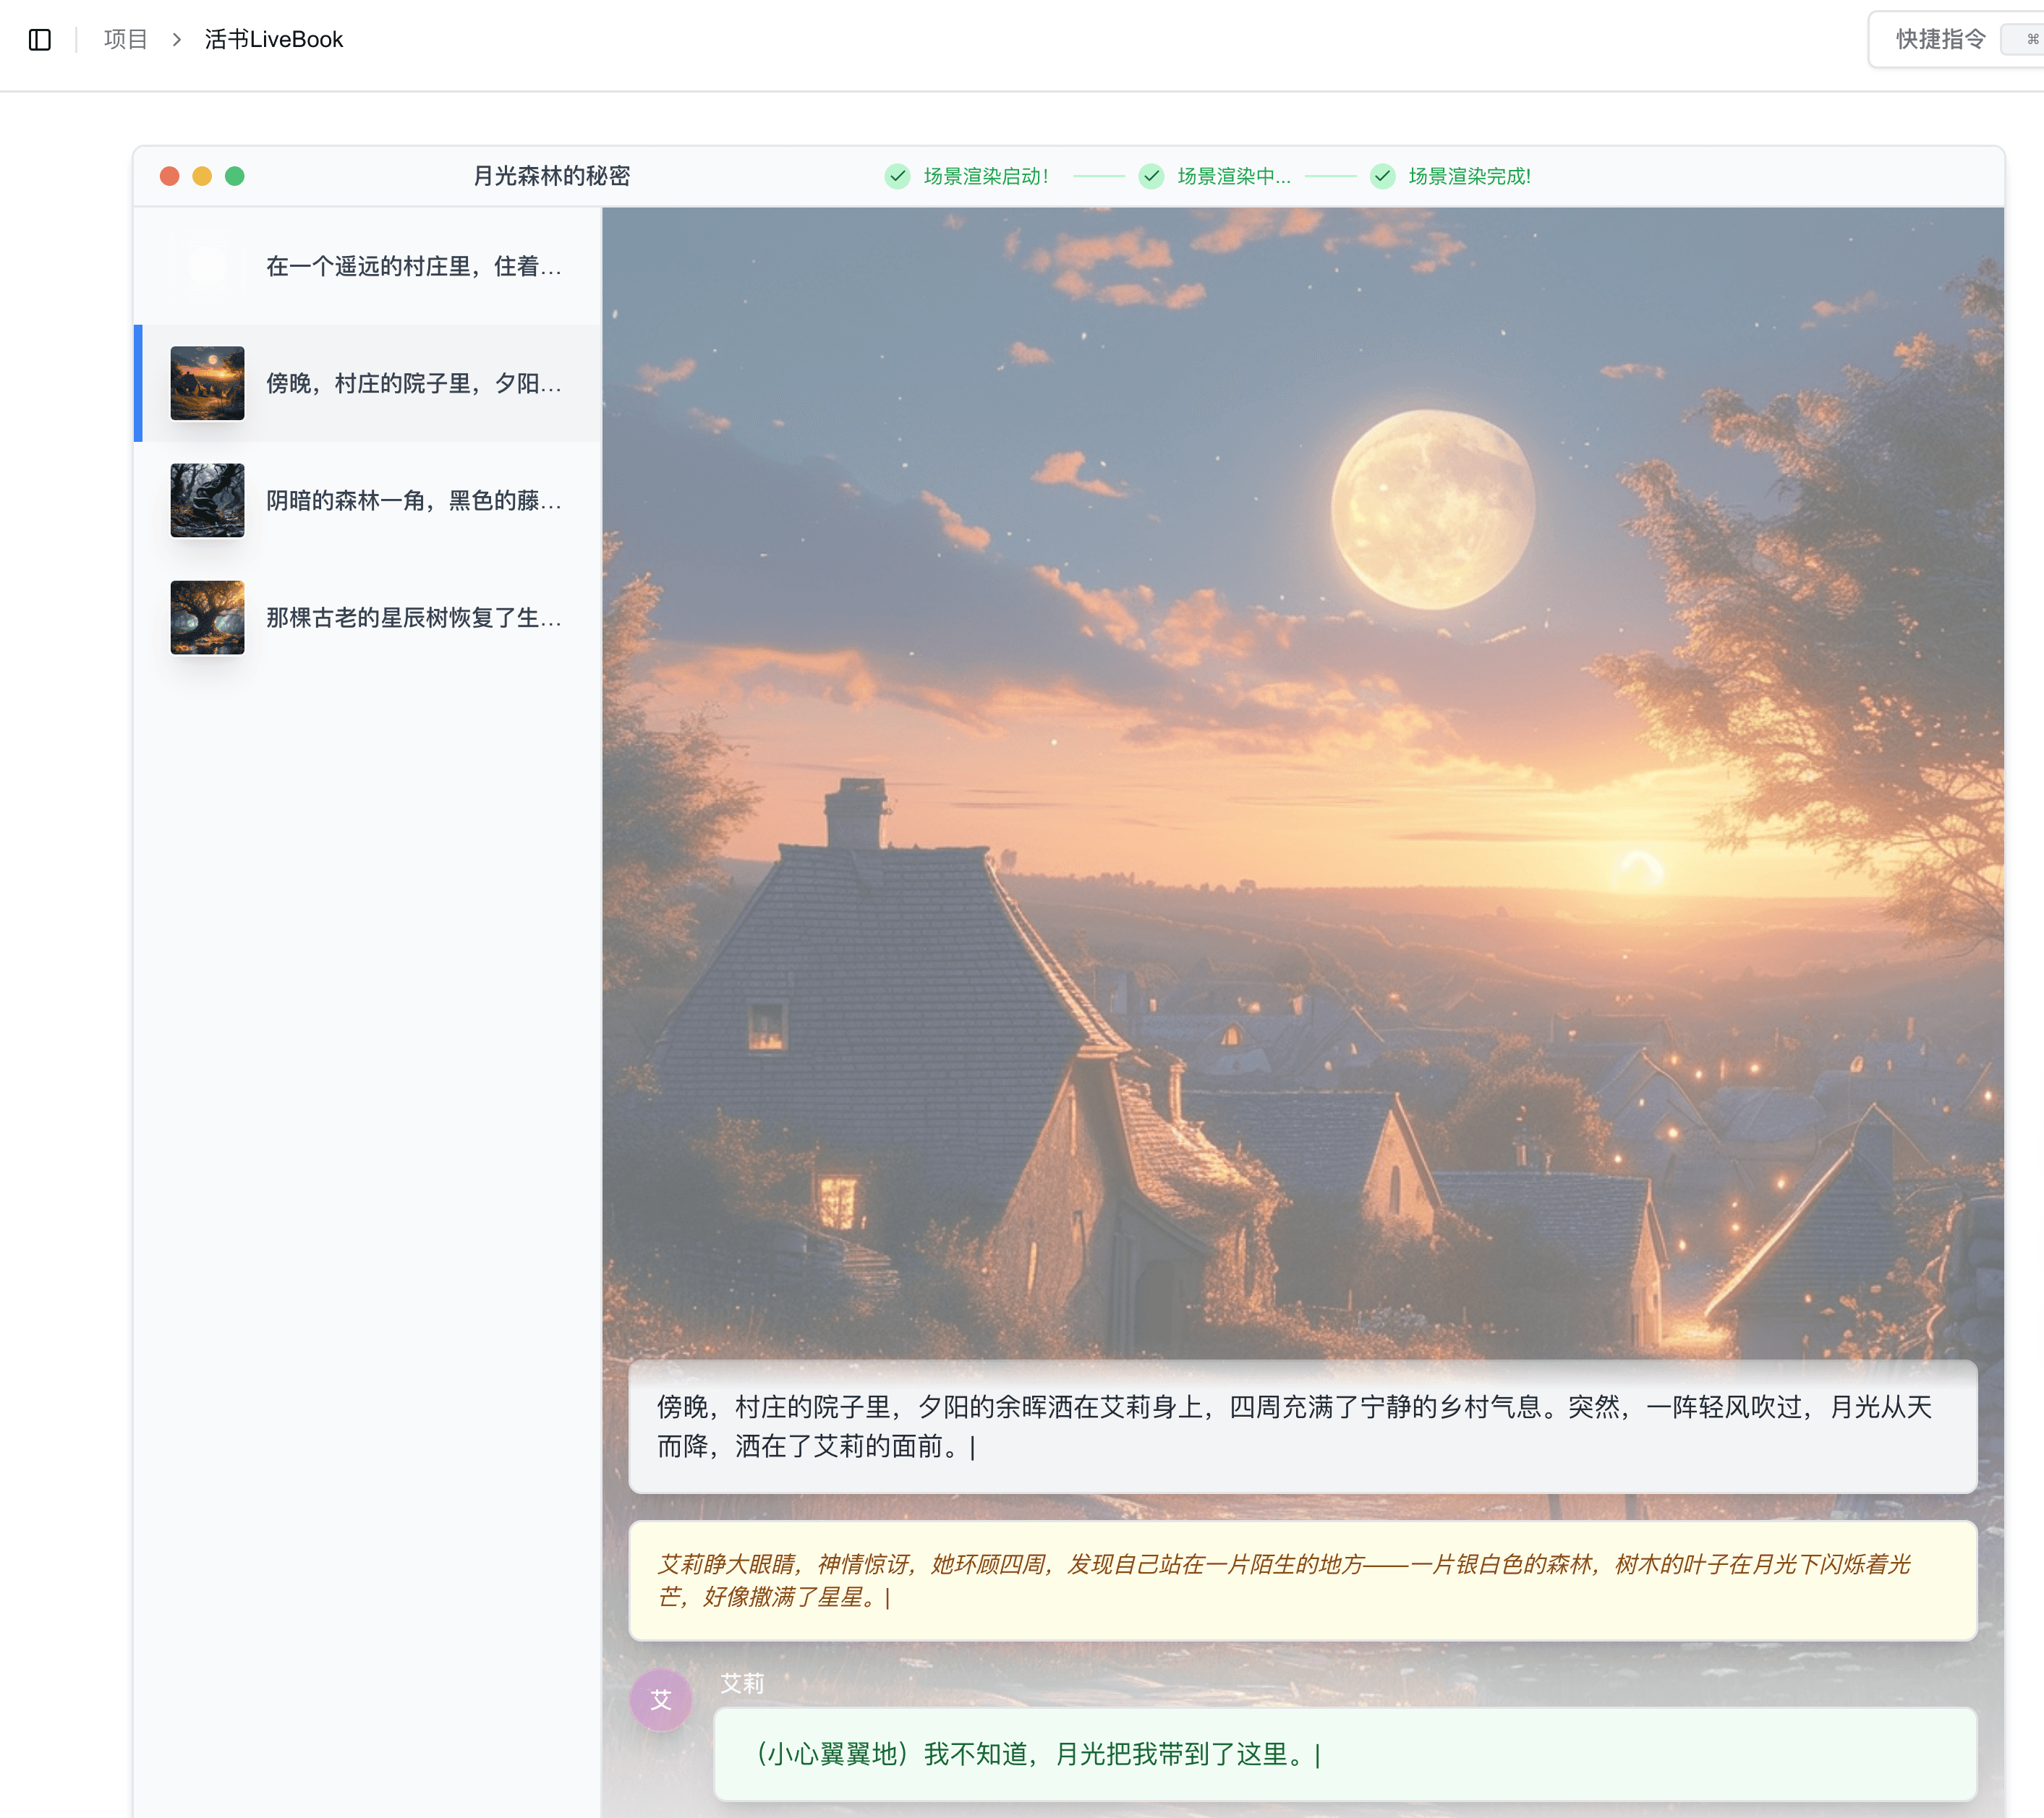This screenshot has width=2044, height=1818.
Task: Open the 项目 breadcrumb link
Action: click(x=125, y=40)
